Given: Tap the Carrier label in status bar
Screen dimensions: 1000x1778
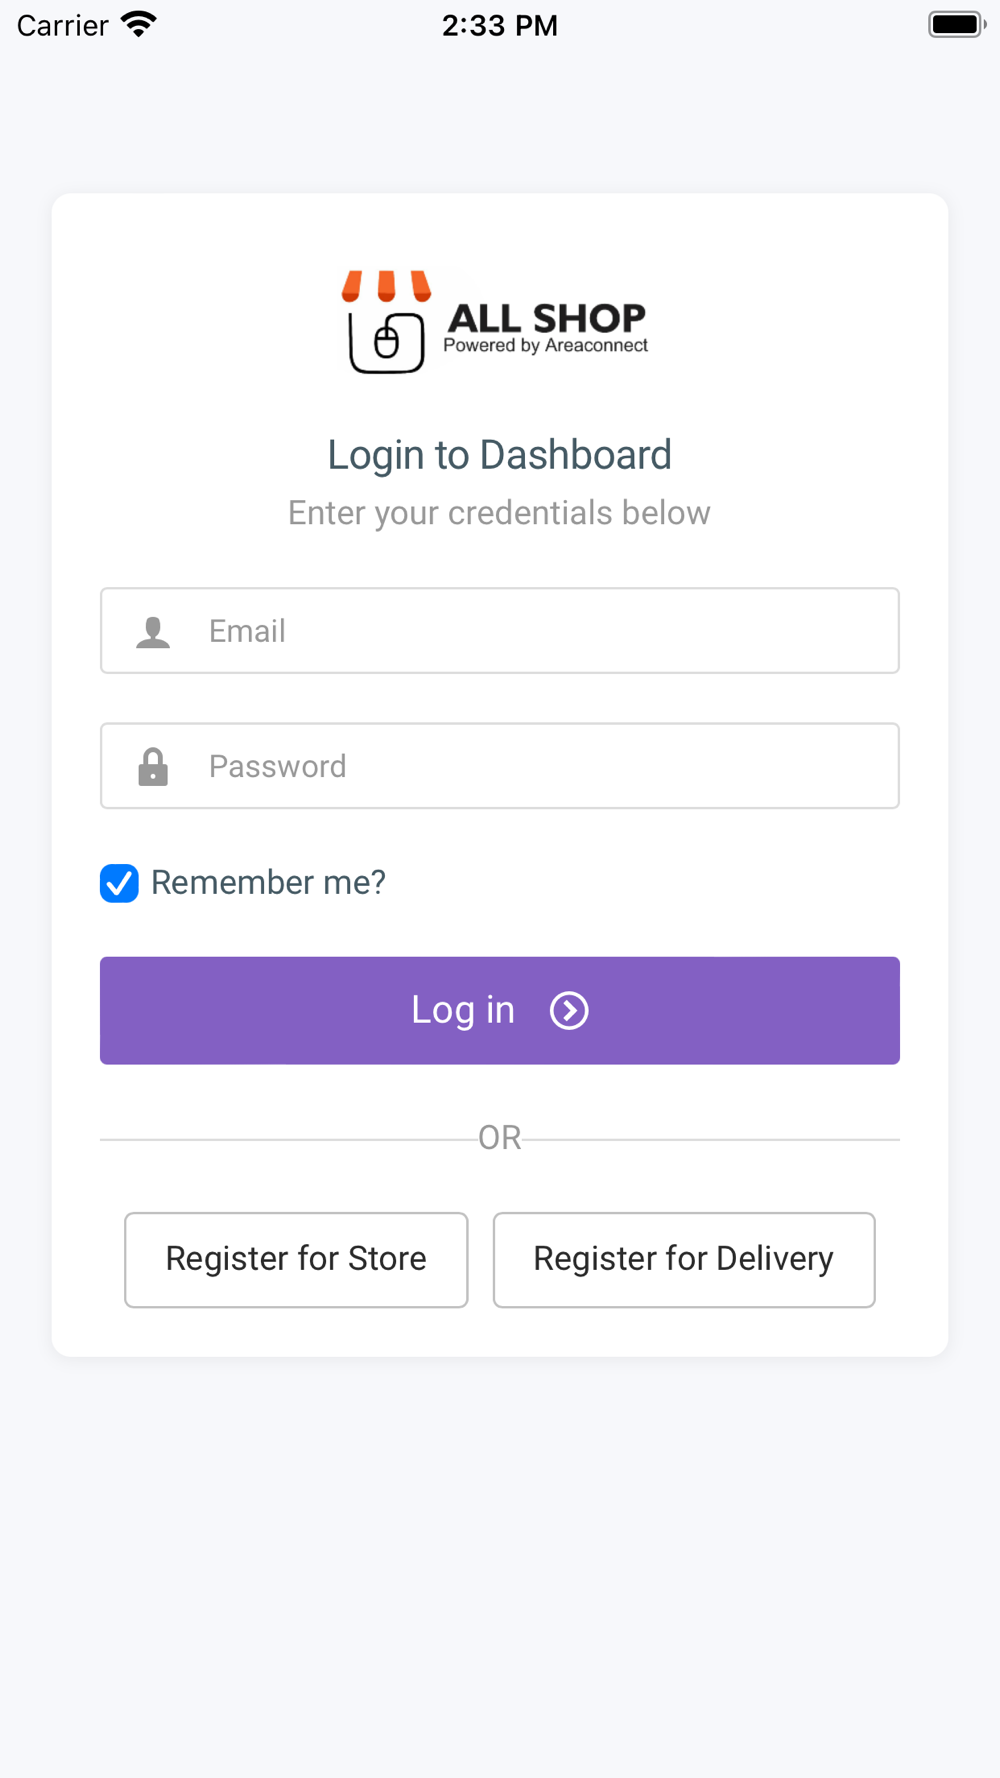Looking at the screenshot, I should pyautogui.click(x=63, y=25).
